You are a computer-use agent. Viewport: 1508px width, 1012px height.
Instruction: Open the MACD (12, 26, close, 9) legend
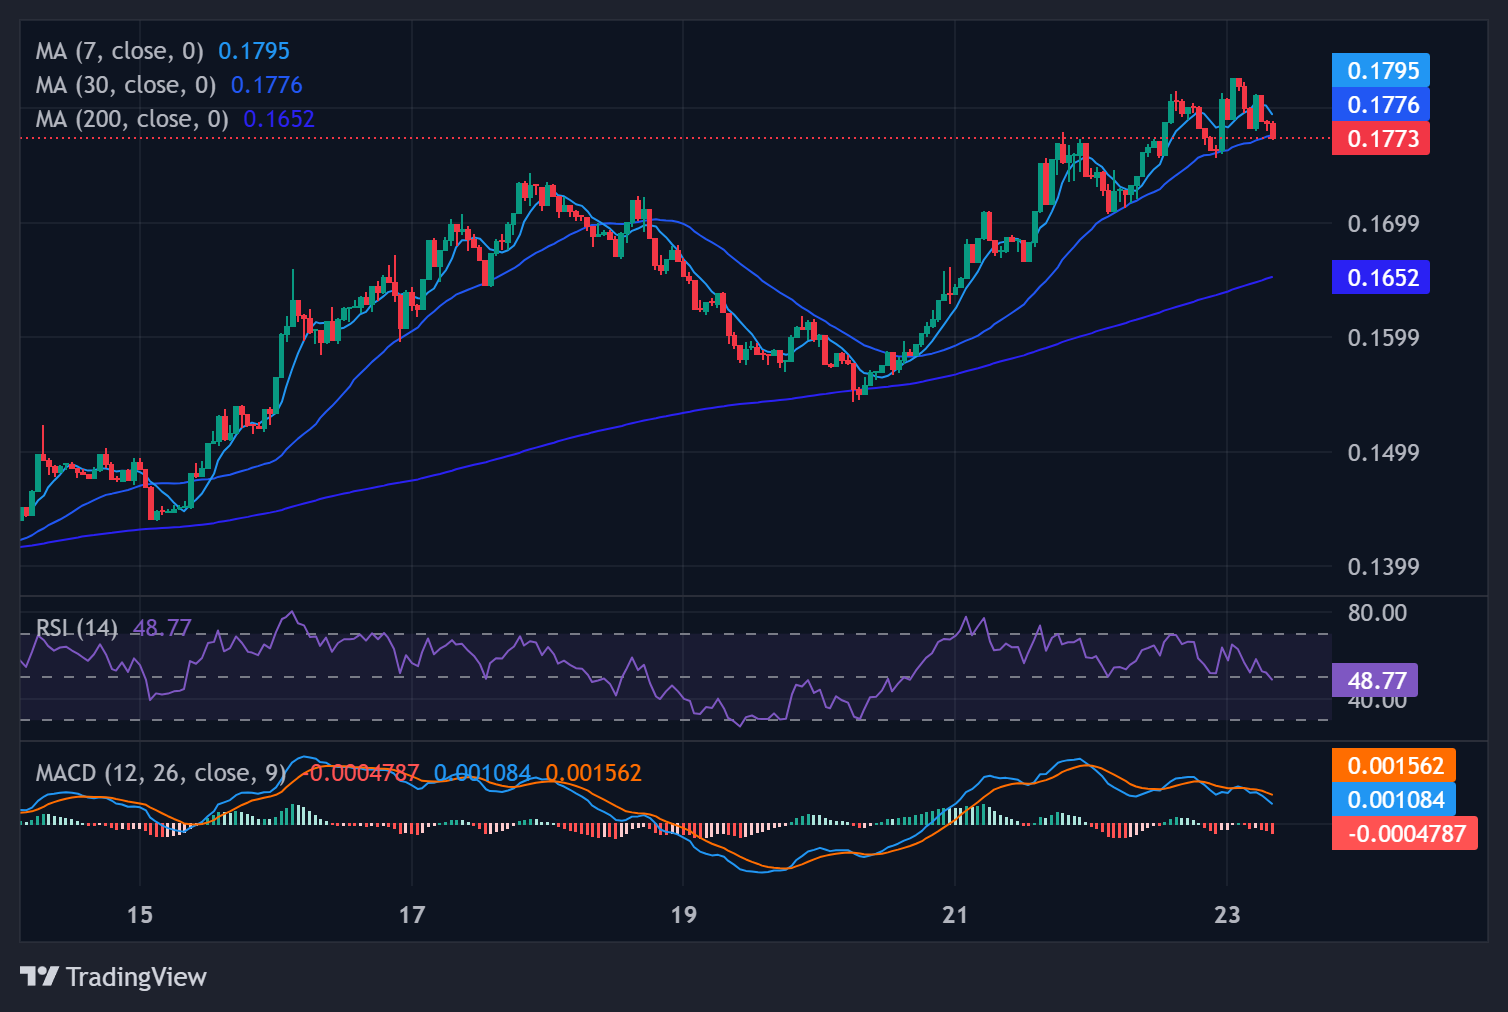160,773
